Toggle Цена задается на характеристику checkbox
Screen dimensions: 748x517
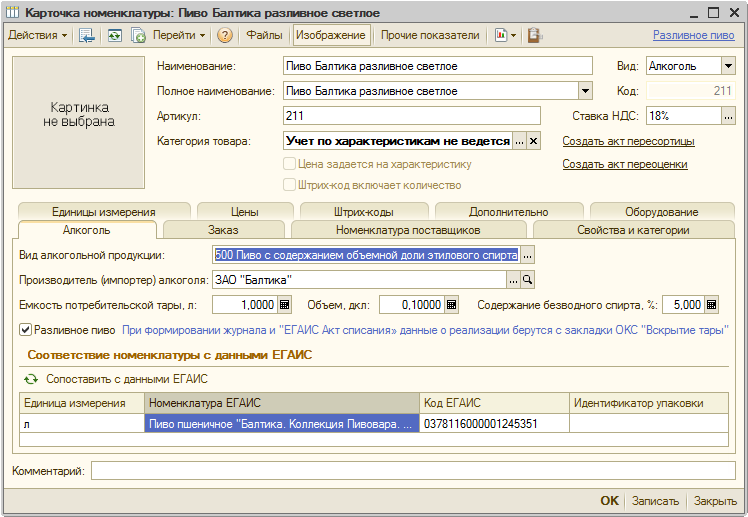click(289, 164)
